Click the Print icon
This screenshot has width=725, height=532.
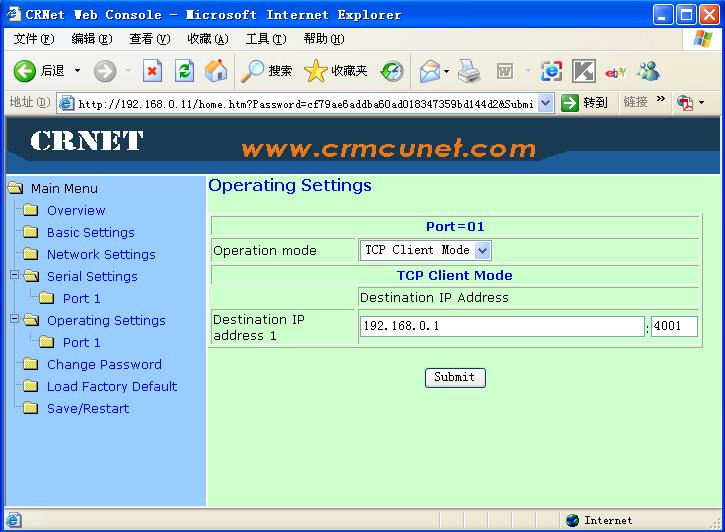(469, 71)
